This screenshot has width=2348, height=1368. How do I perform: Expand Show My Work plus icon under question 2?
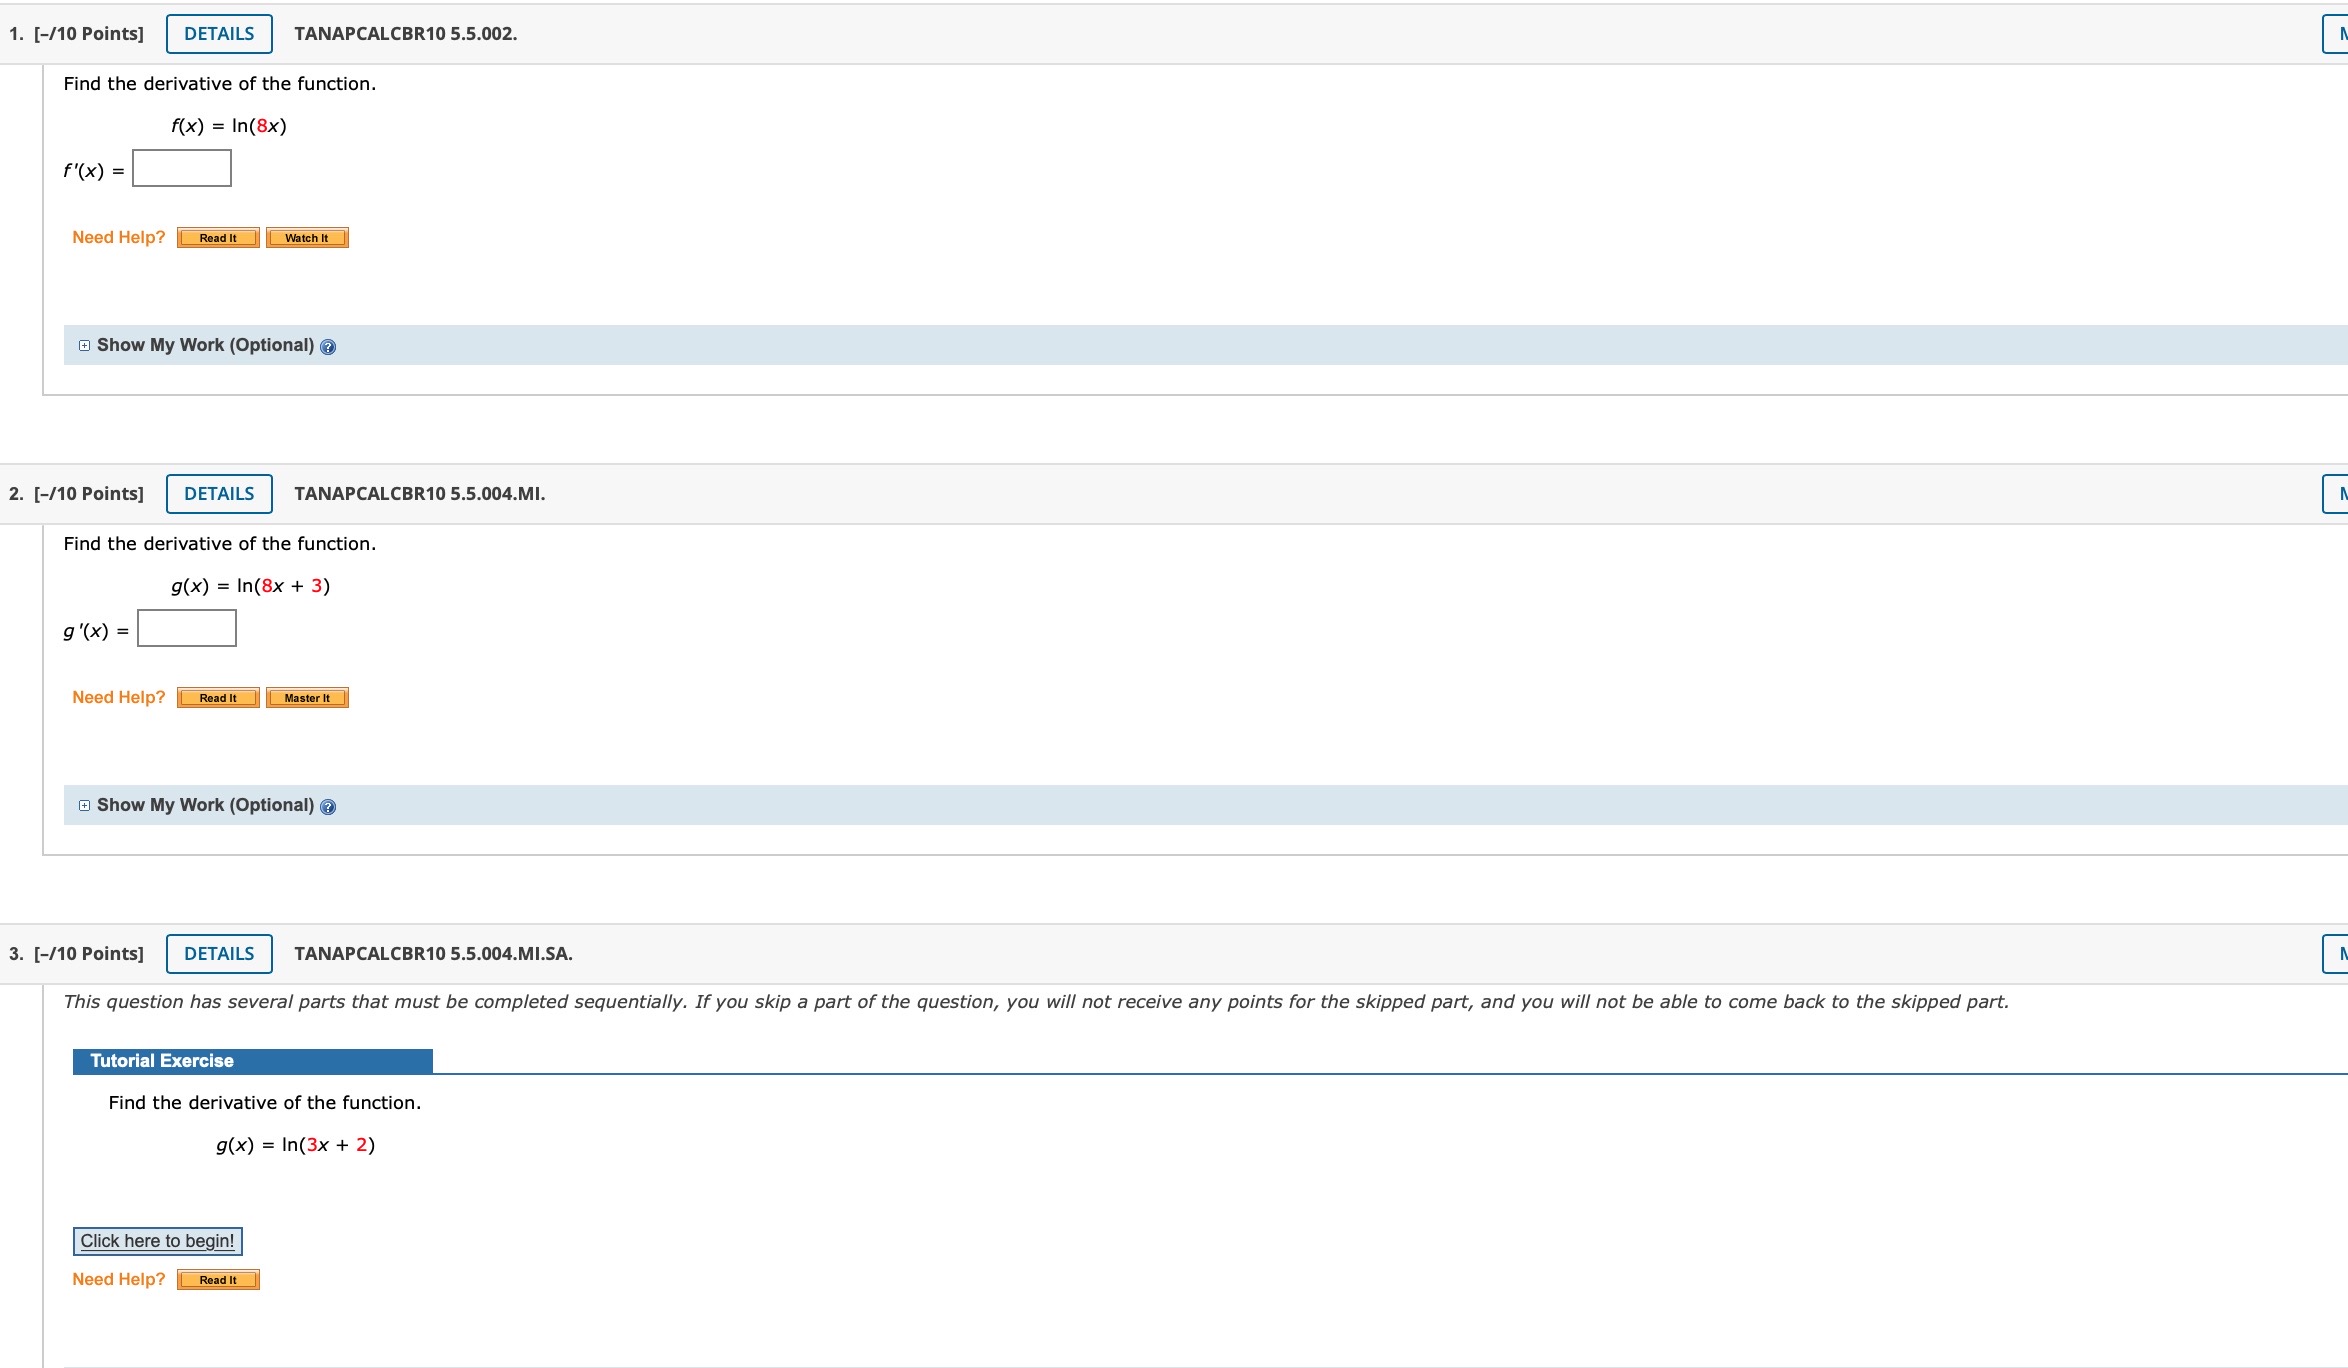tap(85, 804)
